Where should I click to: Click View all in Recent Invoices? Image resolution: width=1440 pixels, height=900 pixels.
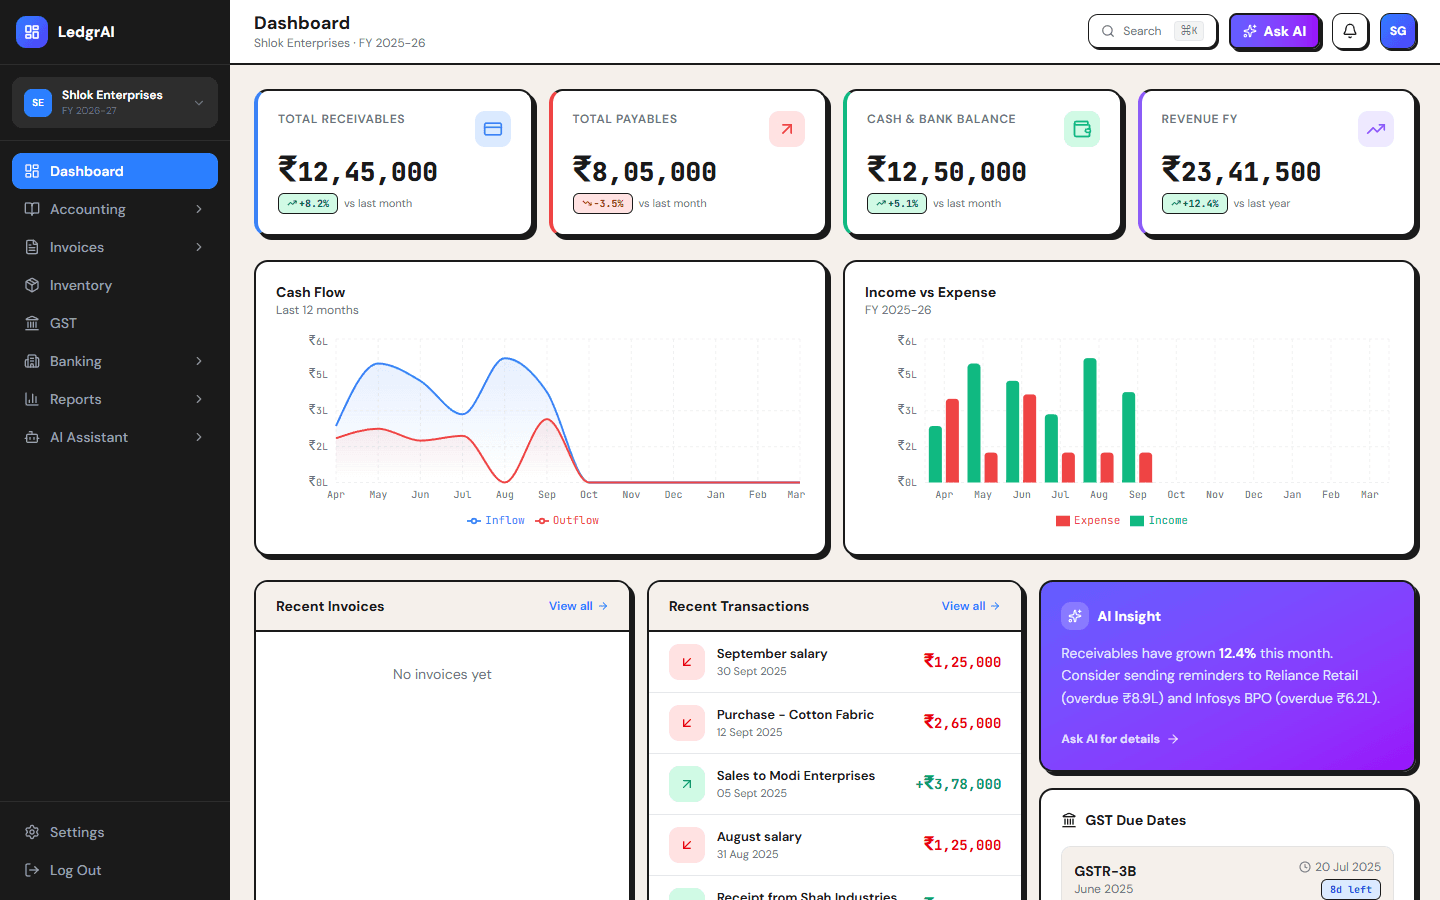[578, 606]
